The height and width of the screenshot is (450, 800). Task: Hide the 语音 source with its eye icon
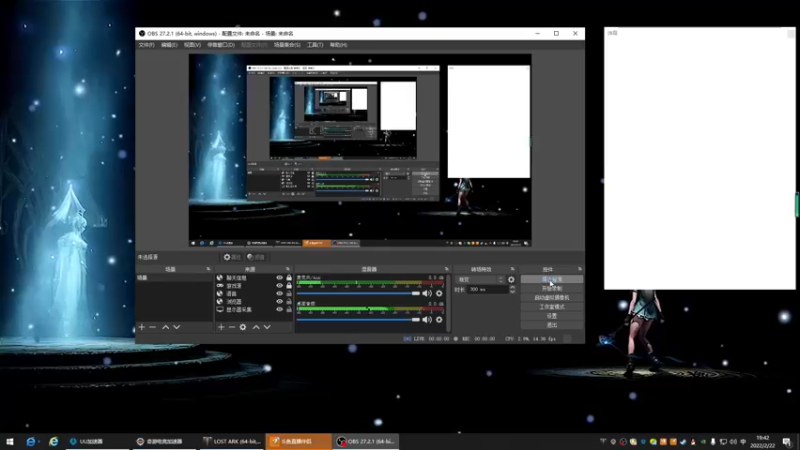[279, 293]
